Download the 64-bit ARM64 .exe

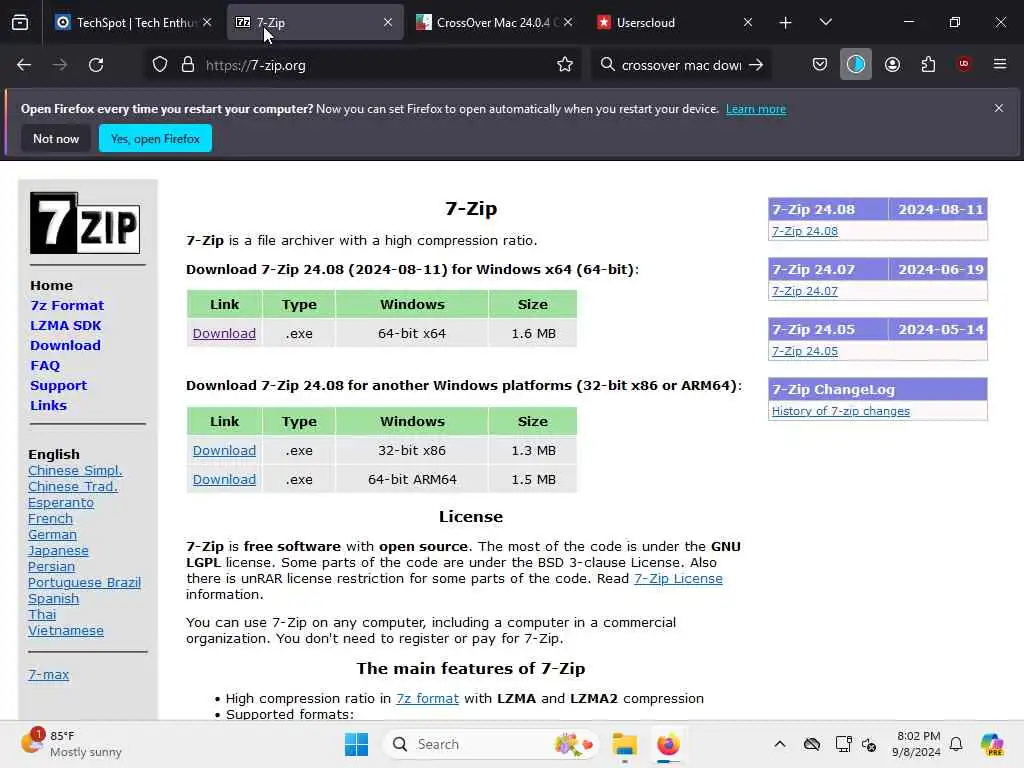pos(224,479)
